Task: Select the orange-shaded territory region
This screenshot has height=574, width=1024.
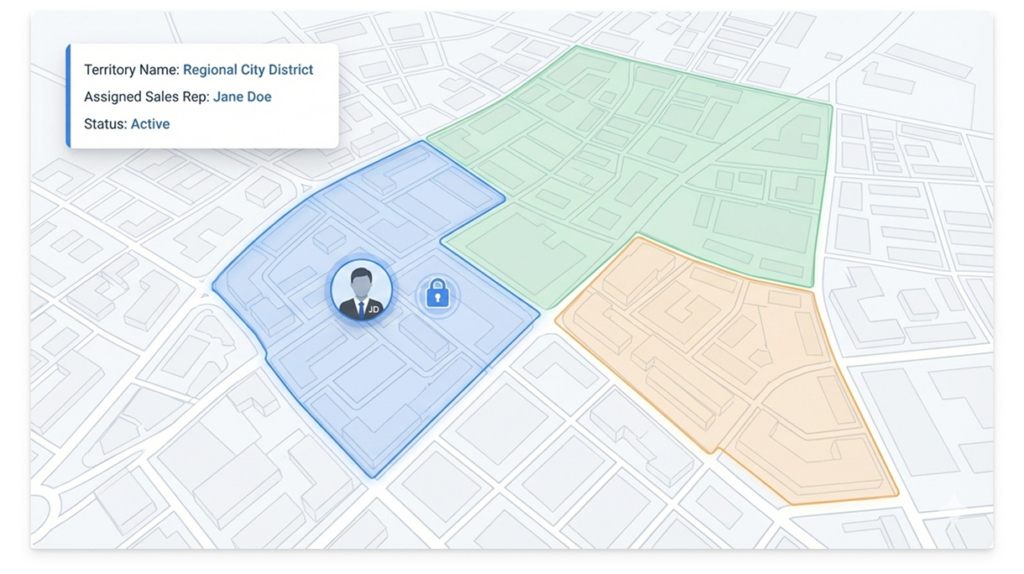Action: 720,370
